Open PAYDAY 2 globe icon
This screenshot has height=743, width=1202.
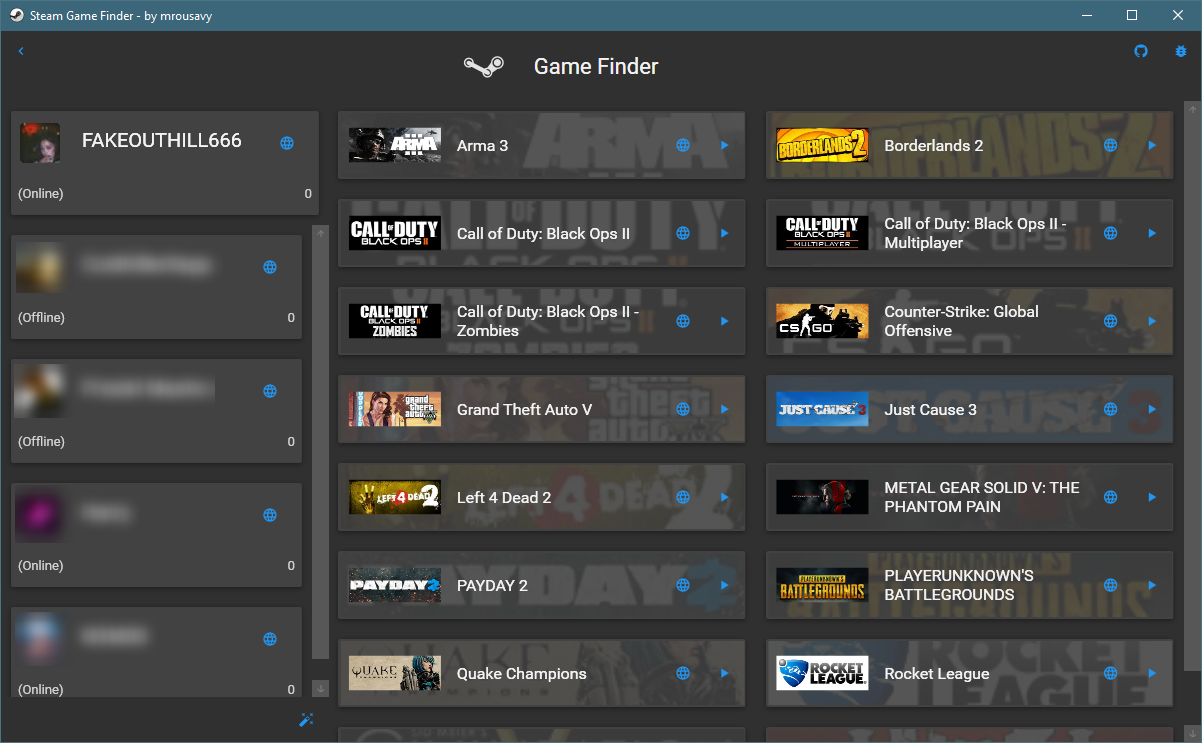coord(683,585)
